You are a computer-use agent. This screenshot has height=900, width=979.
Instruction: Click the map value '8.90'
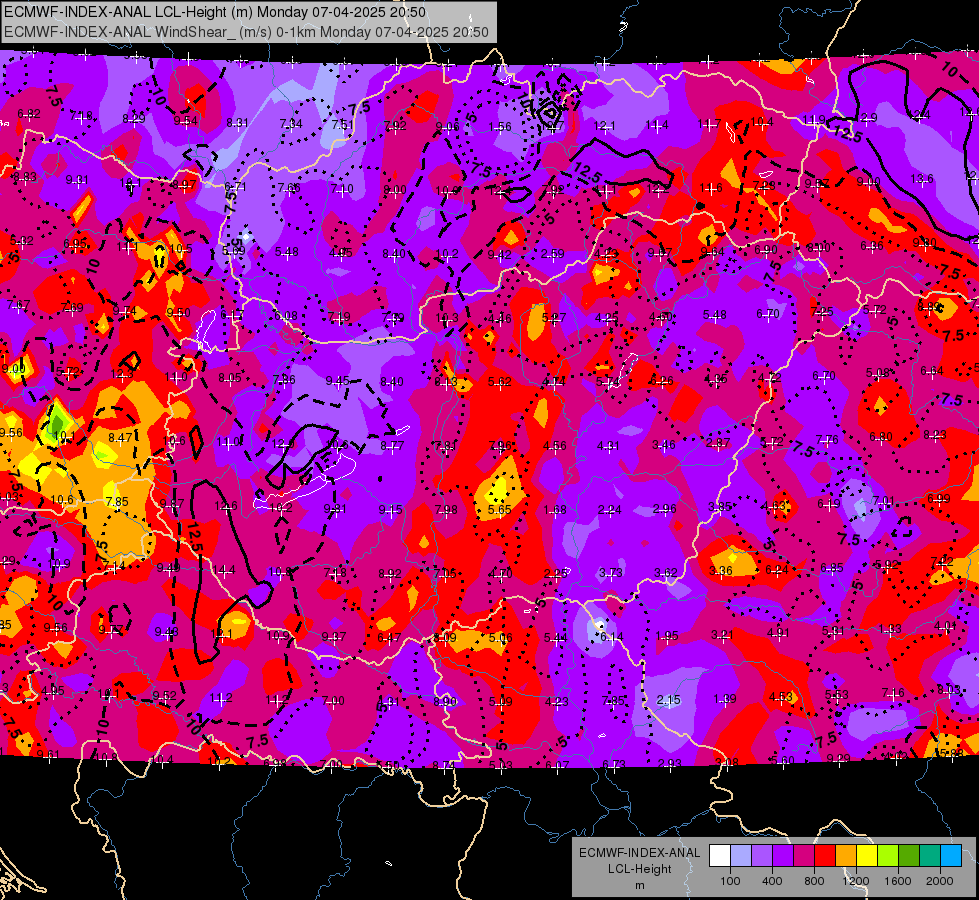(445, 701)
